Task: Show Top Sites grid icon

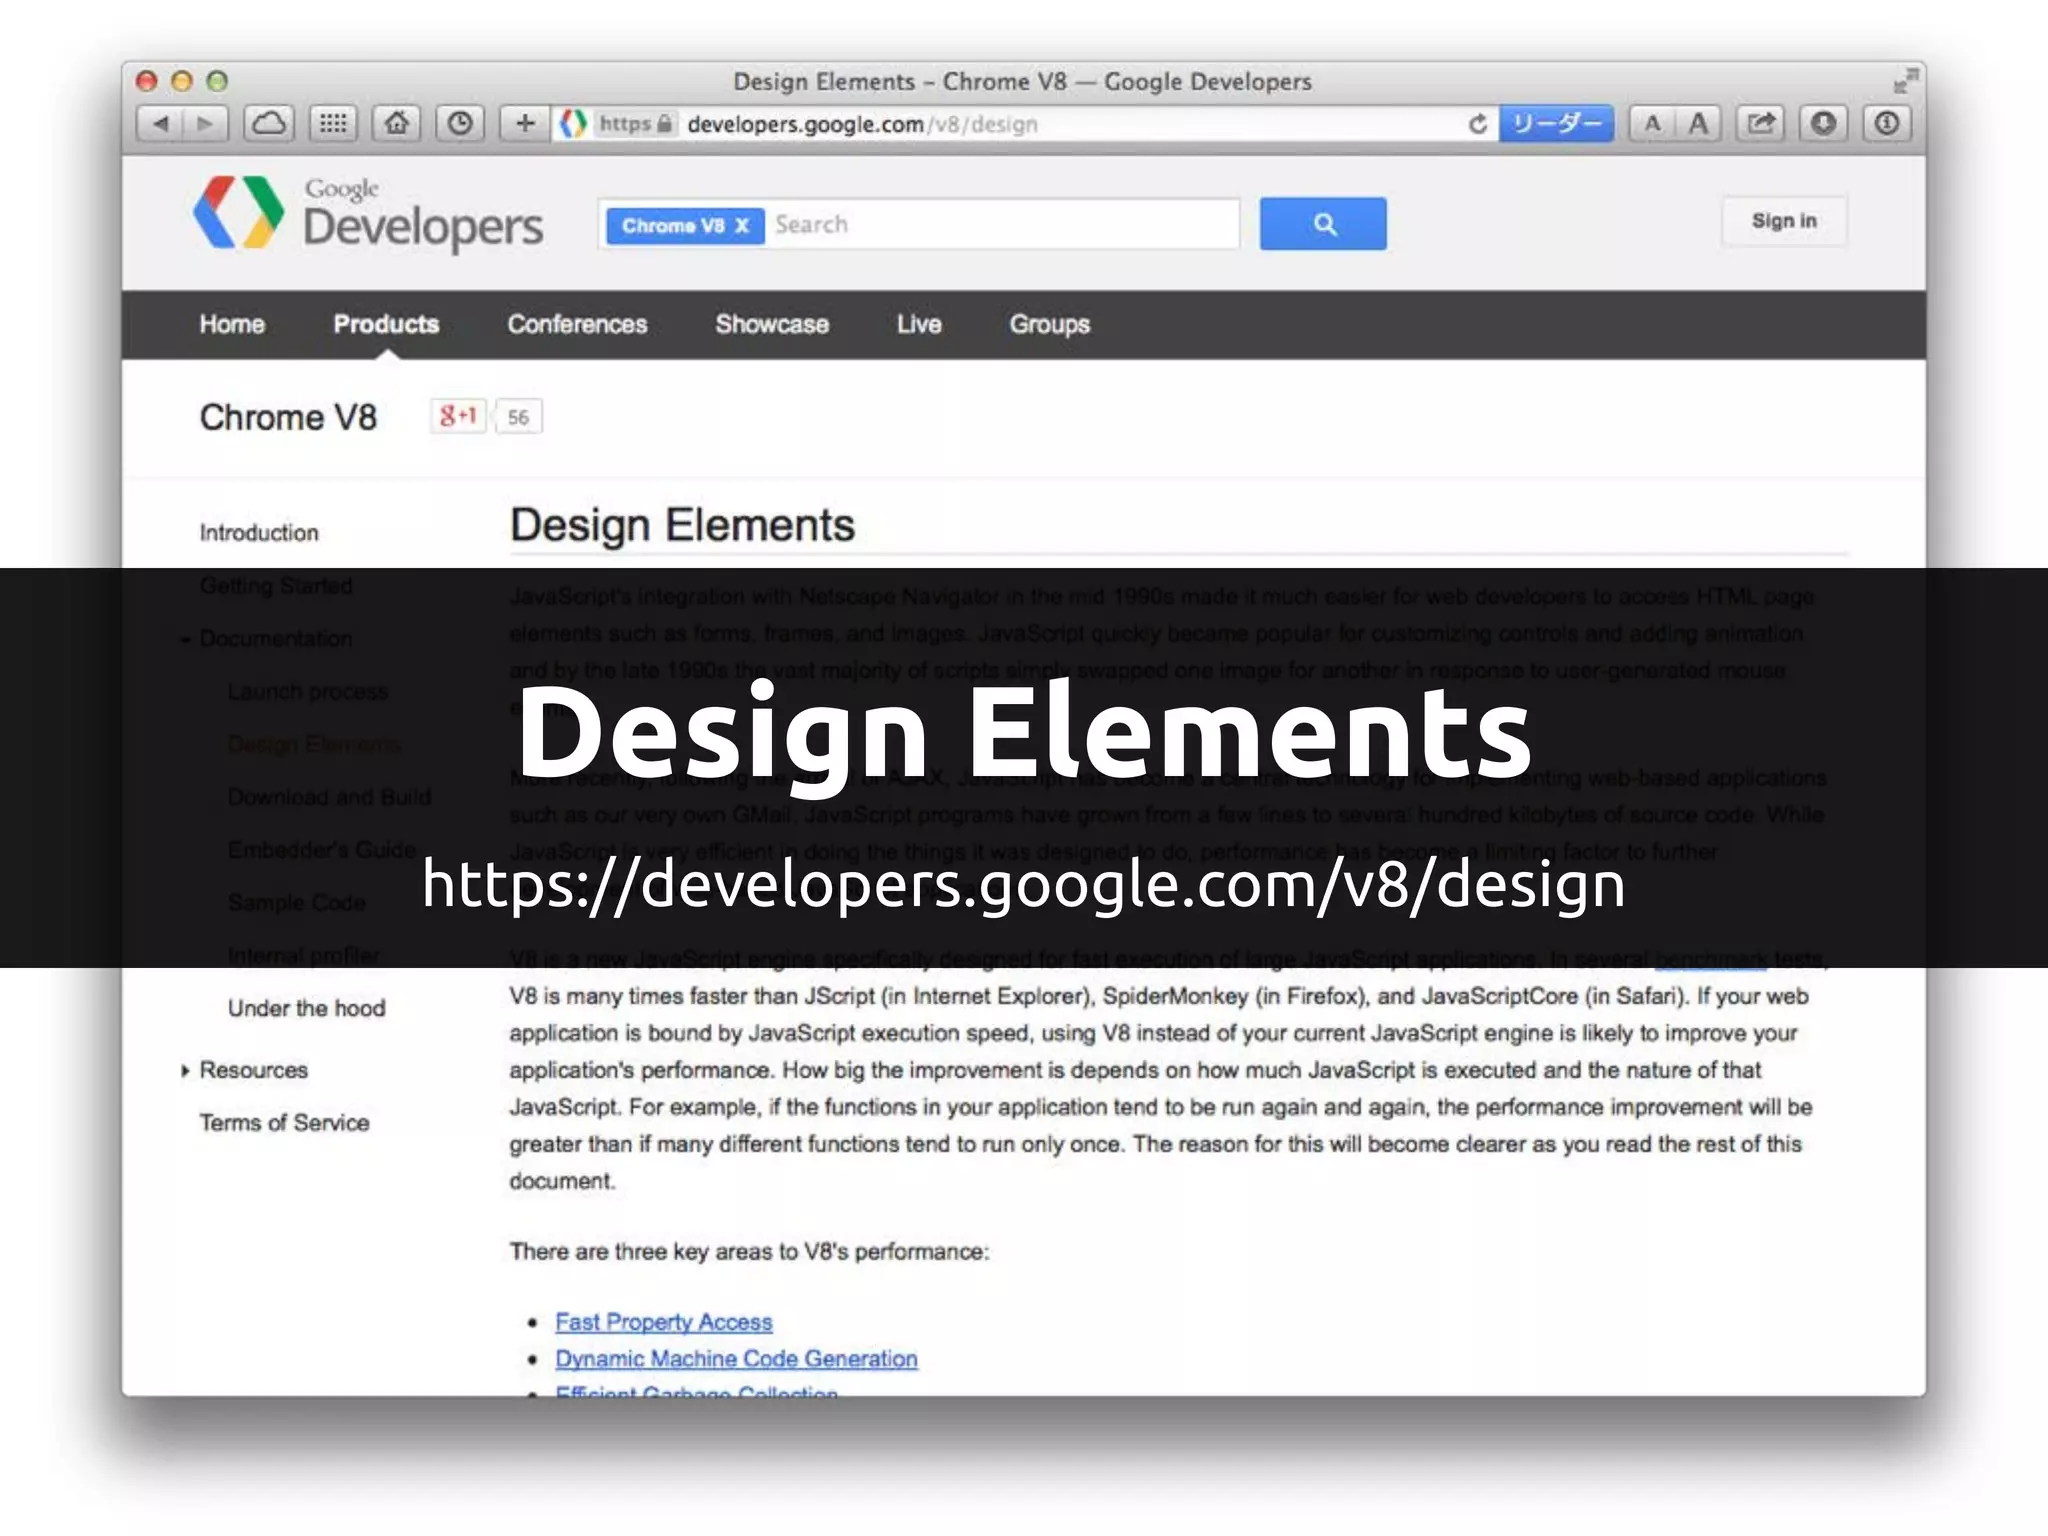Action: click(333, 124)
